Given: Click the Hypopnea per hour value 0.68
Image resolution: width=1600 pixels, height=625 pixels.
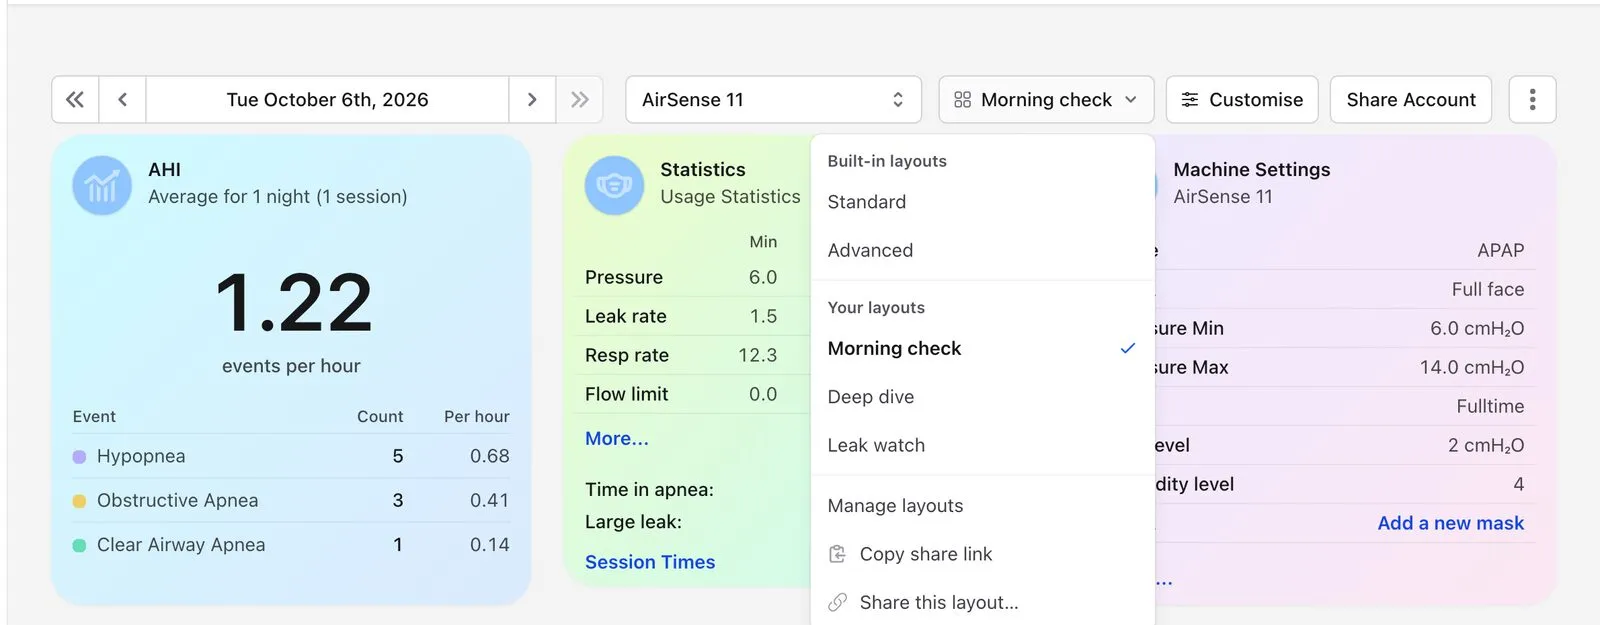Looking at the screenshot, I should pos(490,456).
